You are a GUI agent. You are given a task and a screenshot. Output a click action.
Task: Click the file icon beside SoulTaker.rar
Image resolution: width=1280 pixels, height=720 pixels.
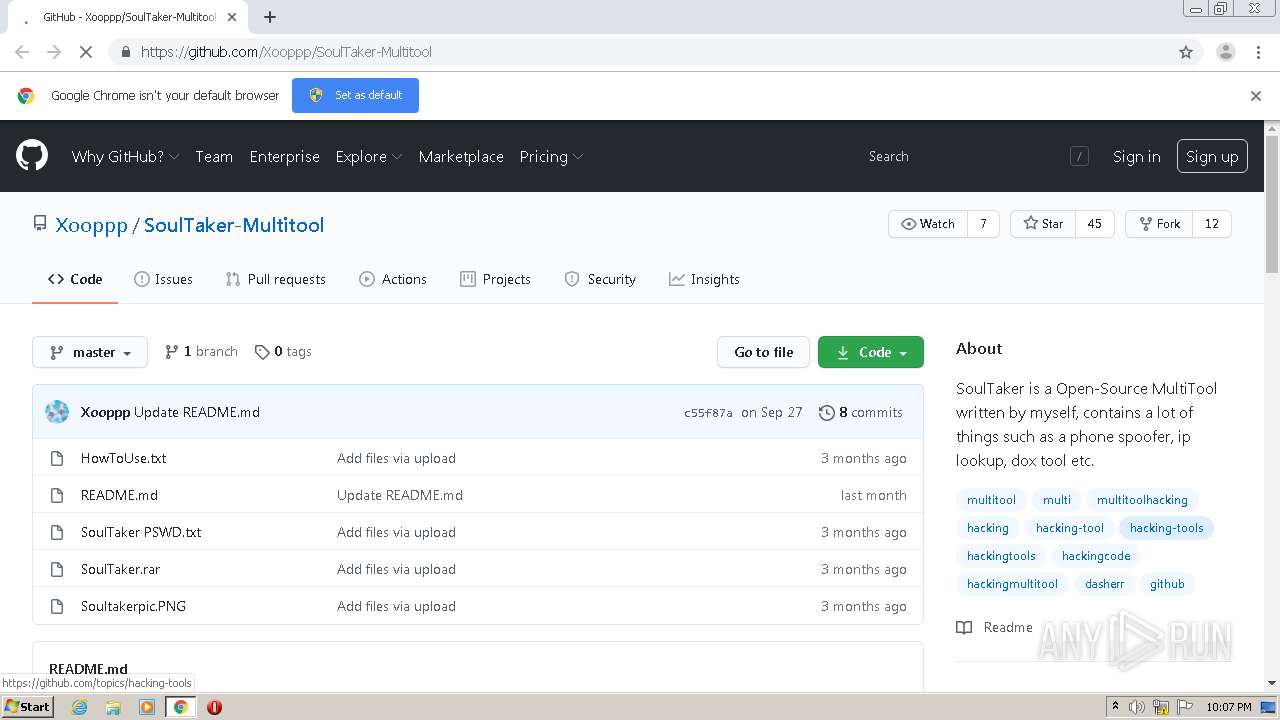click(x=57, y=569)
